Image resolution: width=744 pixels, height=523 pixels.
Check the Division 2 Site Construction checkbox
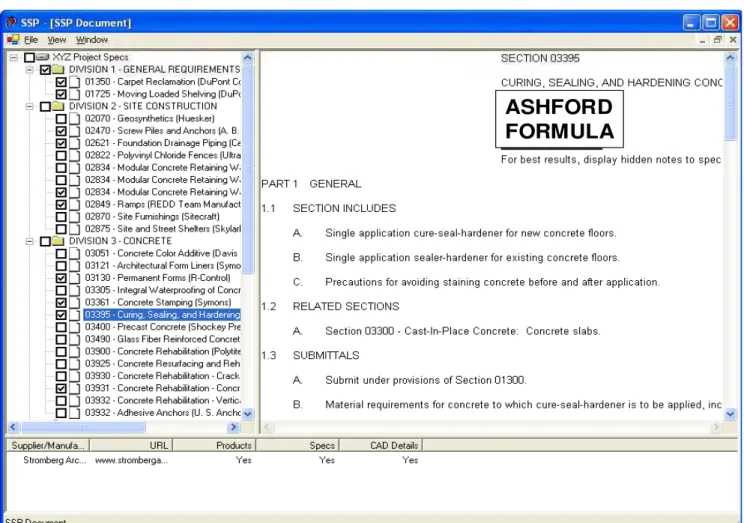click(x=46, y=106)
